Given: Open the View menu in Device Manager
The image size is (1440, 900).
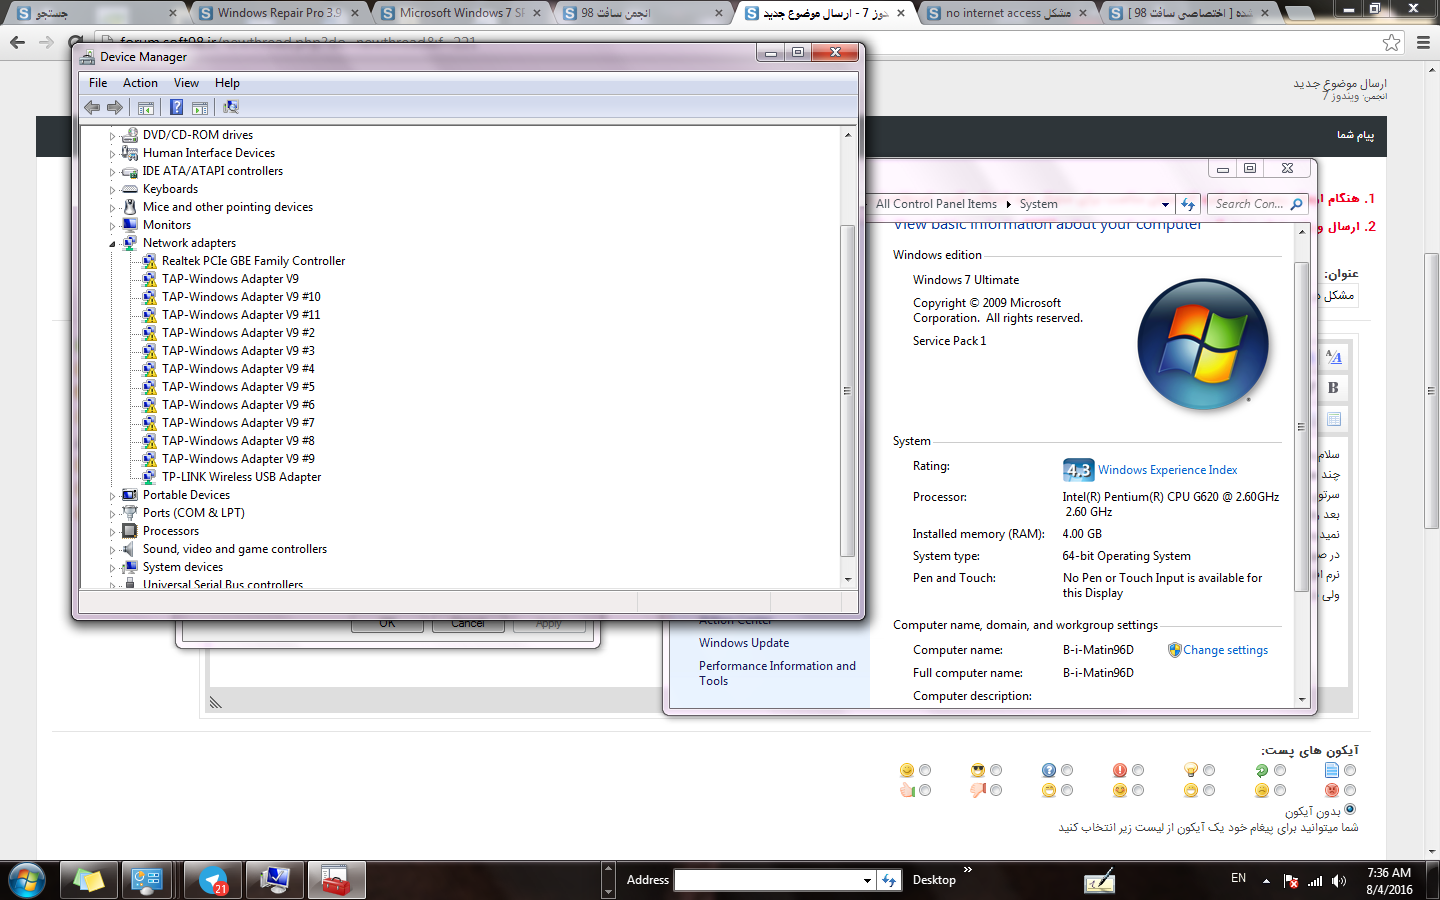Looking at the screenshot, I should pyautogui.click(x=186, y=83).
